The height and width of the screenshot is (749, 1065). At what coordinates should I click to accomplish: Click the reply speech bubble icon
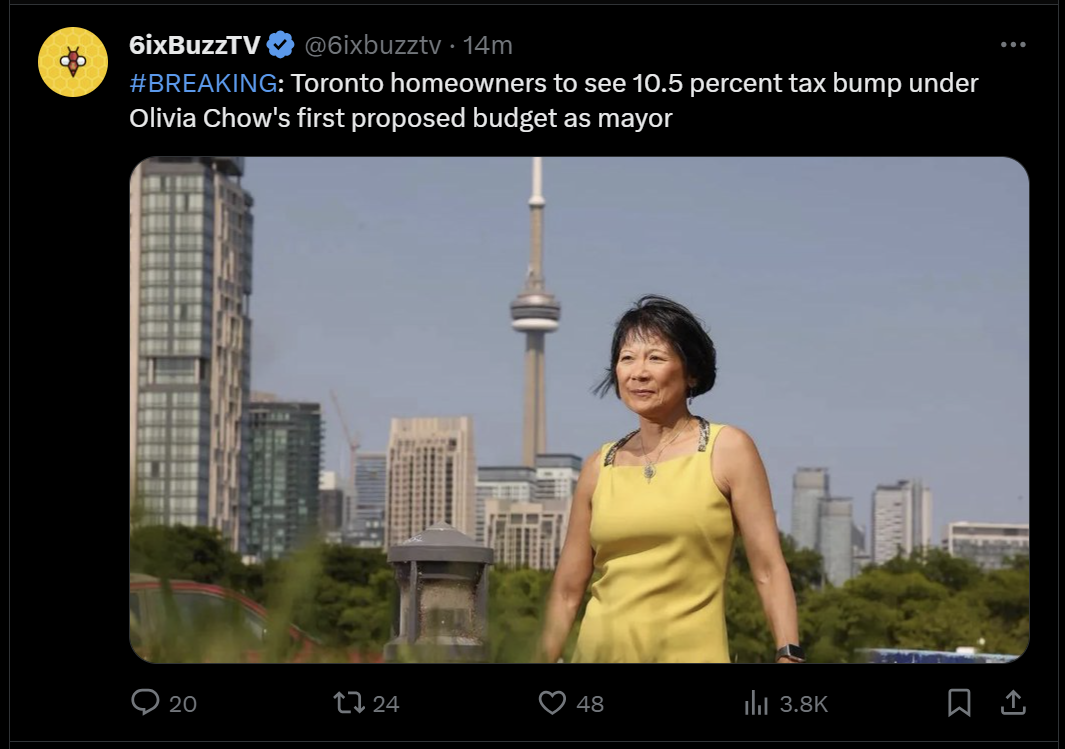145,703
